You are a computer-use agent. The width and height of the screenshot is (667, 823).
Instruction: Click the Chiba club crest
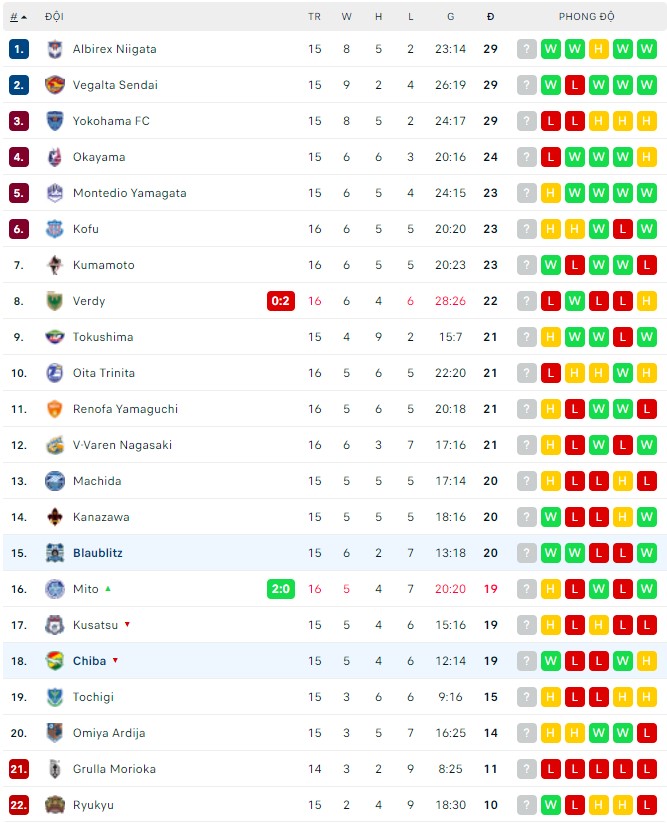tap(53, 660)
